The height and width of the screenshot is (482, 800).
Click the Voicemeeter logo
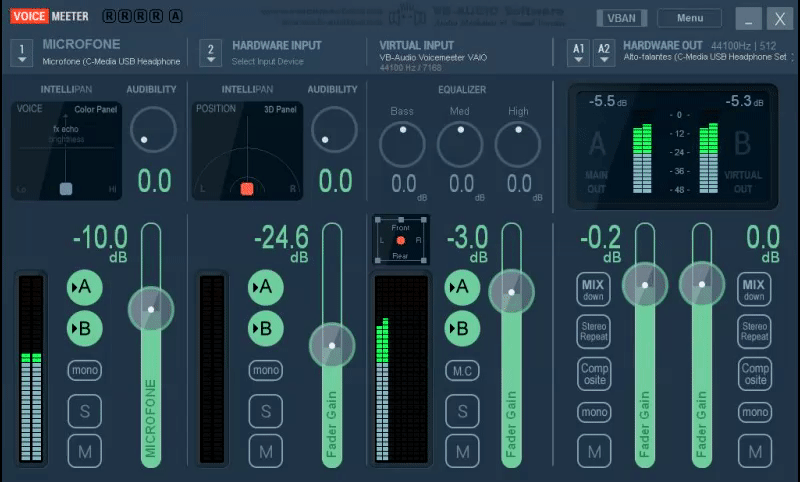[49, 16]
